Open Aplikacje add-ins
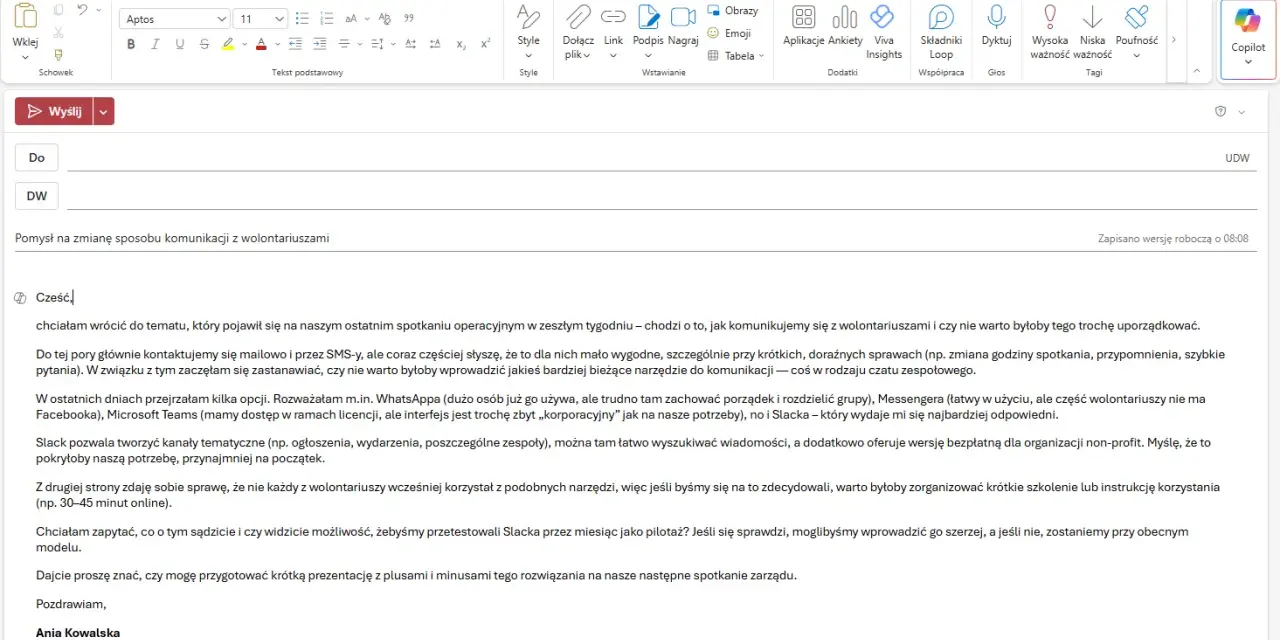The image size is (1280, 640). coord(803,25)
